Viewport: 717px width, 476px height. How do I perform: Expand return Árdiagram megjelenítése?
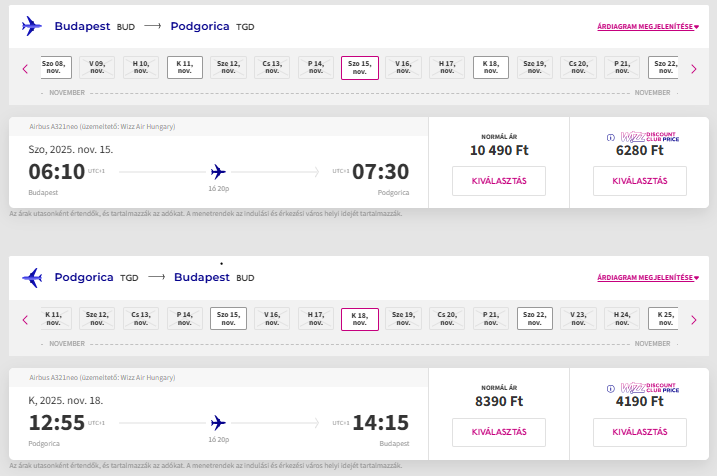coord(648,278)
